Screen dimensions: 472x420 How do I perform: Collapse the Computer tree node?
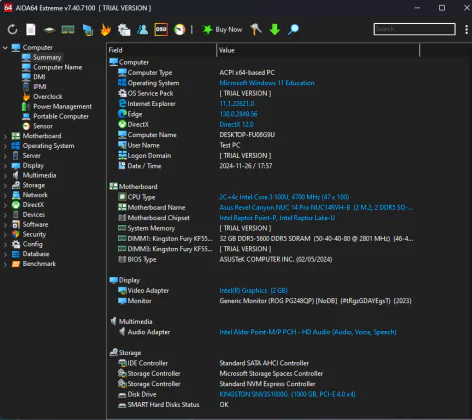5,48
